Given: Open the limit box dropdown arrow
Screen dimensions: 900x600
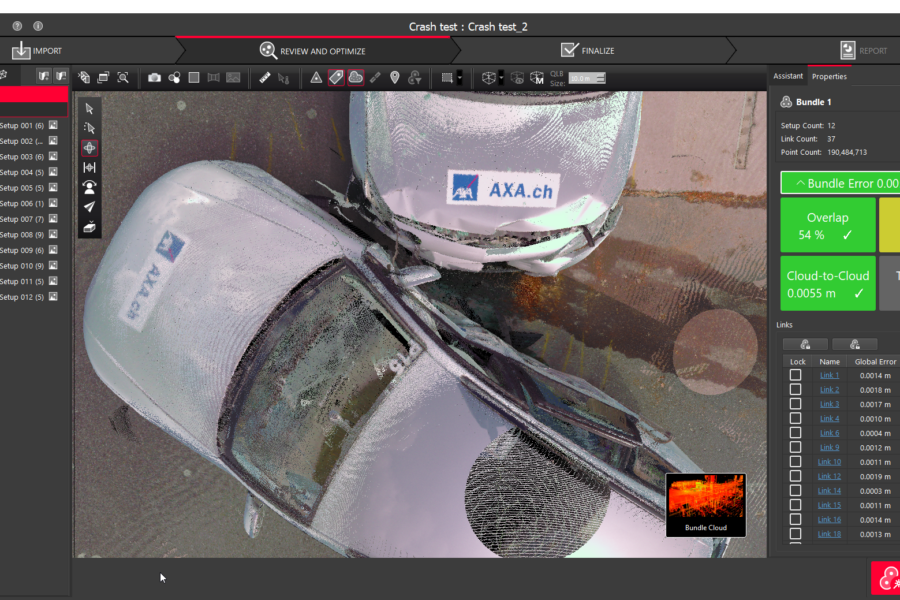Looking at the screenshot, I should coord(501,78).
